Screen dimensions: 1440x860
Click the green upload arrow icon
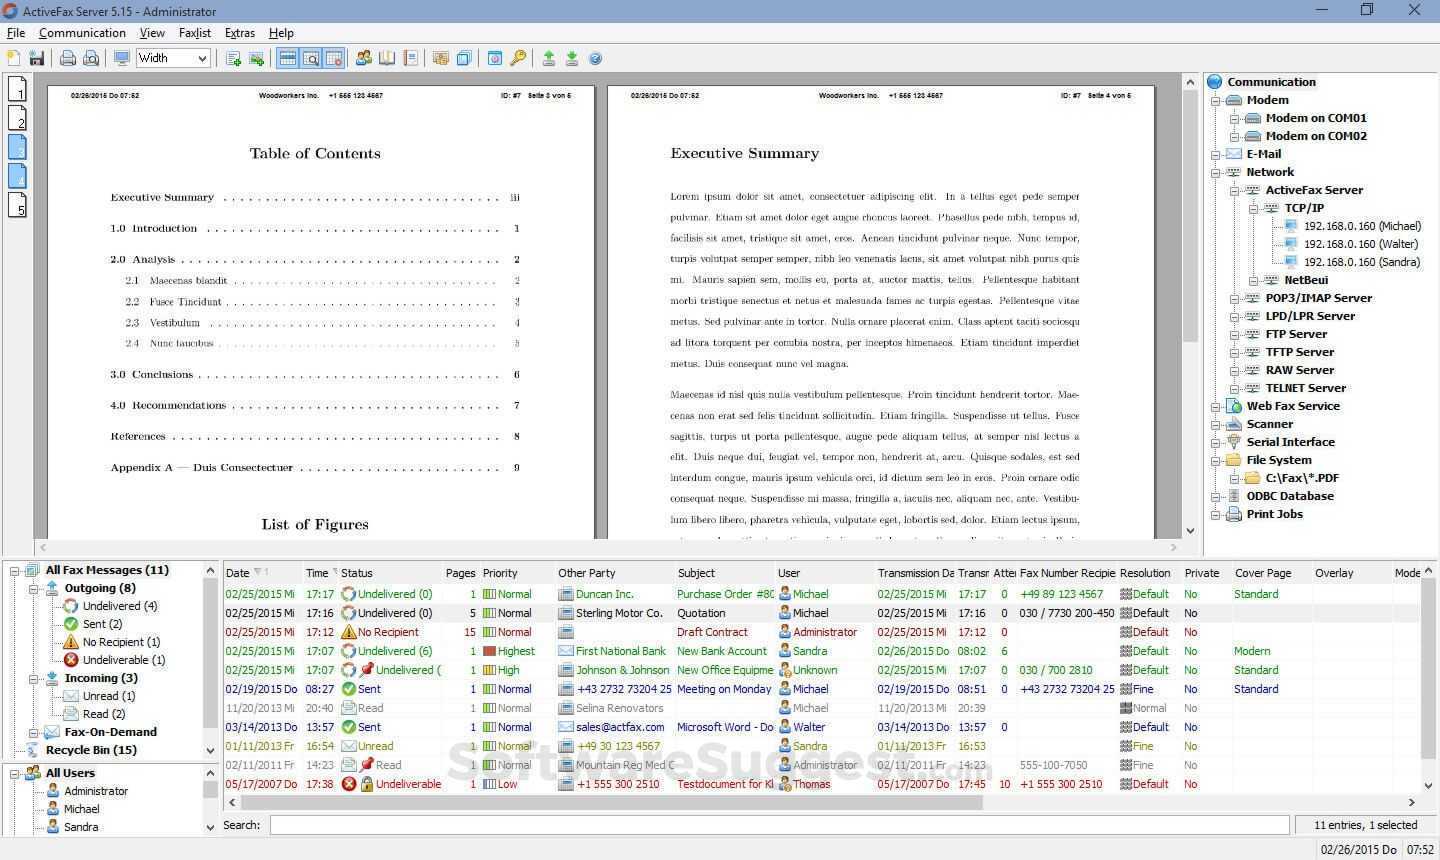pos(549,58)
